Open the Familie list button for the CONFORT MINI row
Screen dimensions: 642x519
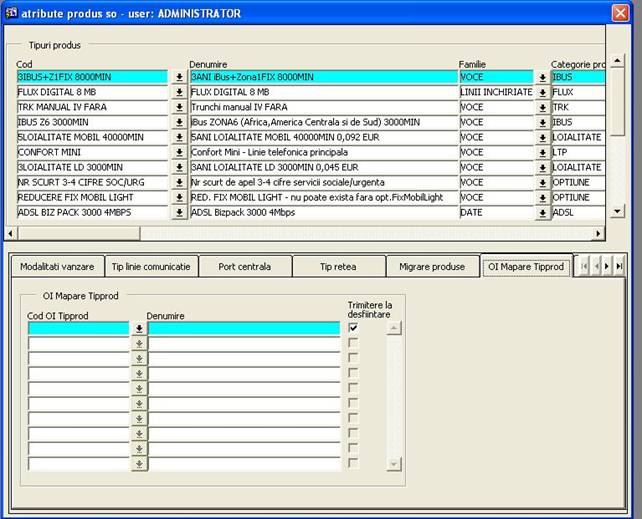pos(543,152)
